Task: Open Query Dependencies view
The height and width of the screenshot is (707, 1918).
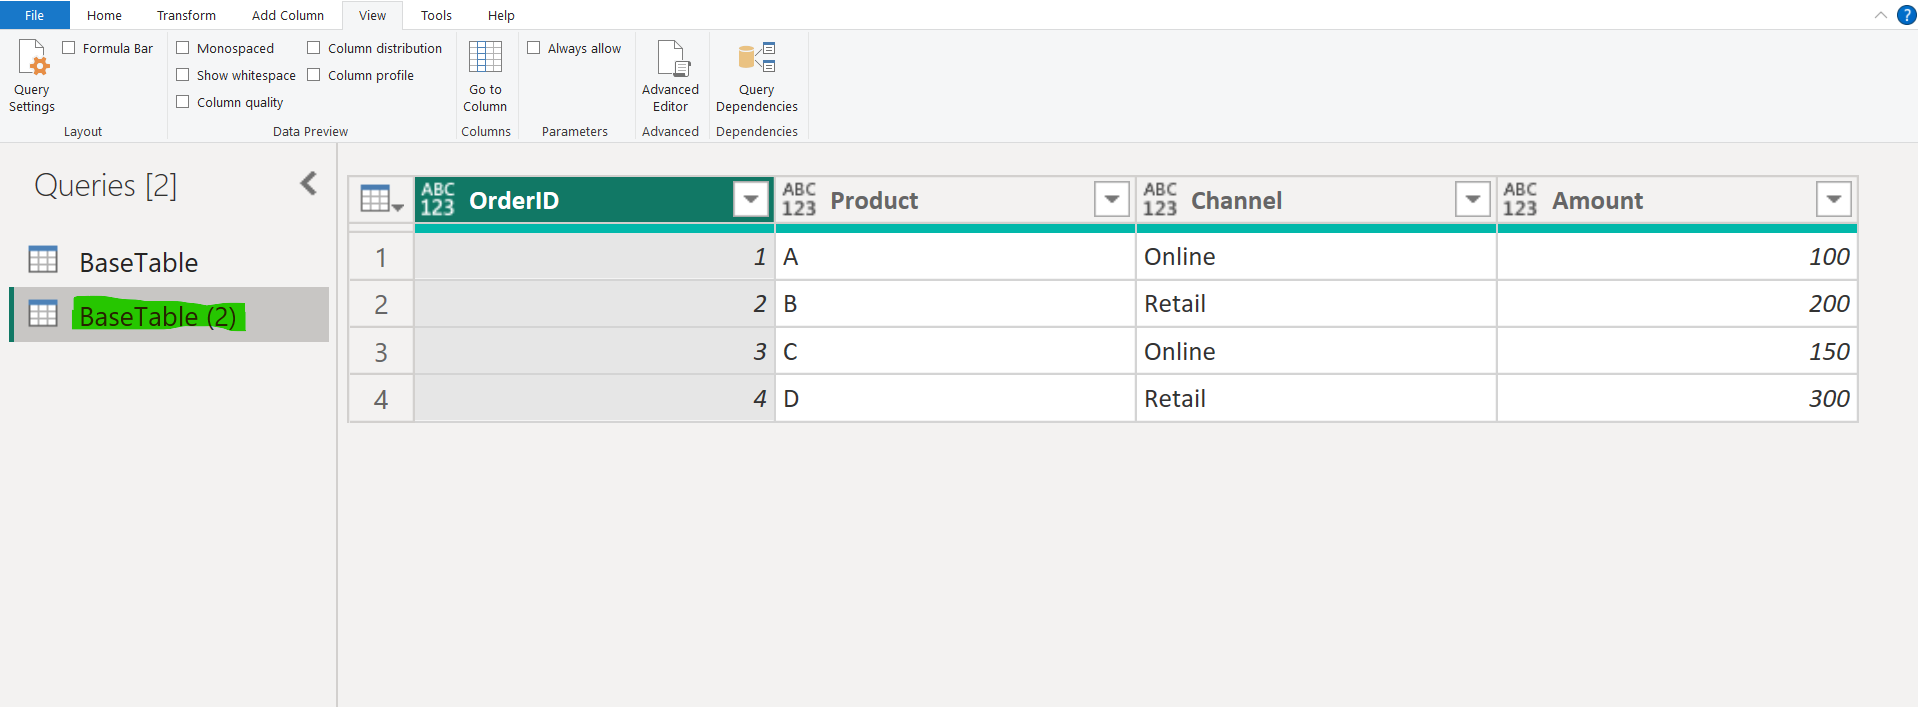Action: click(756, 59)
